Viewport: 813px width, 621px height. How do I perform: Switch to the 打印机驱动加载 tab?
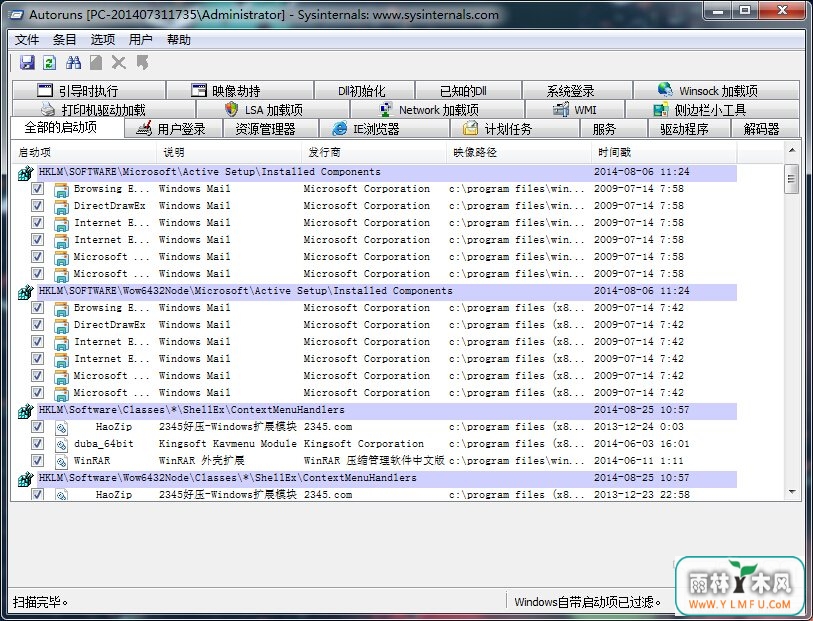click(x=103, y=109)
